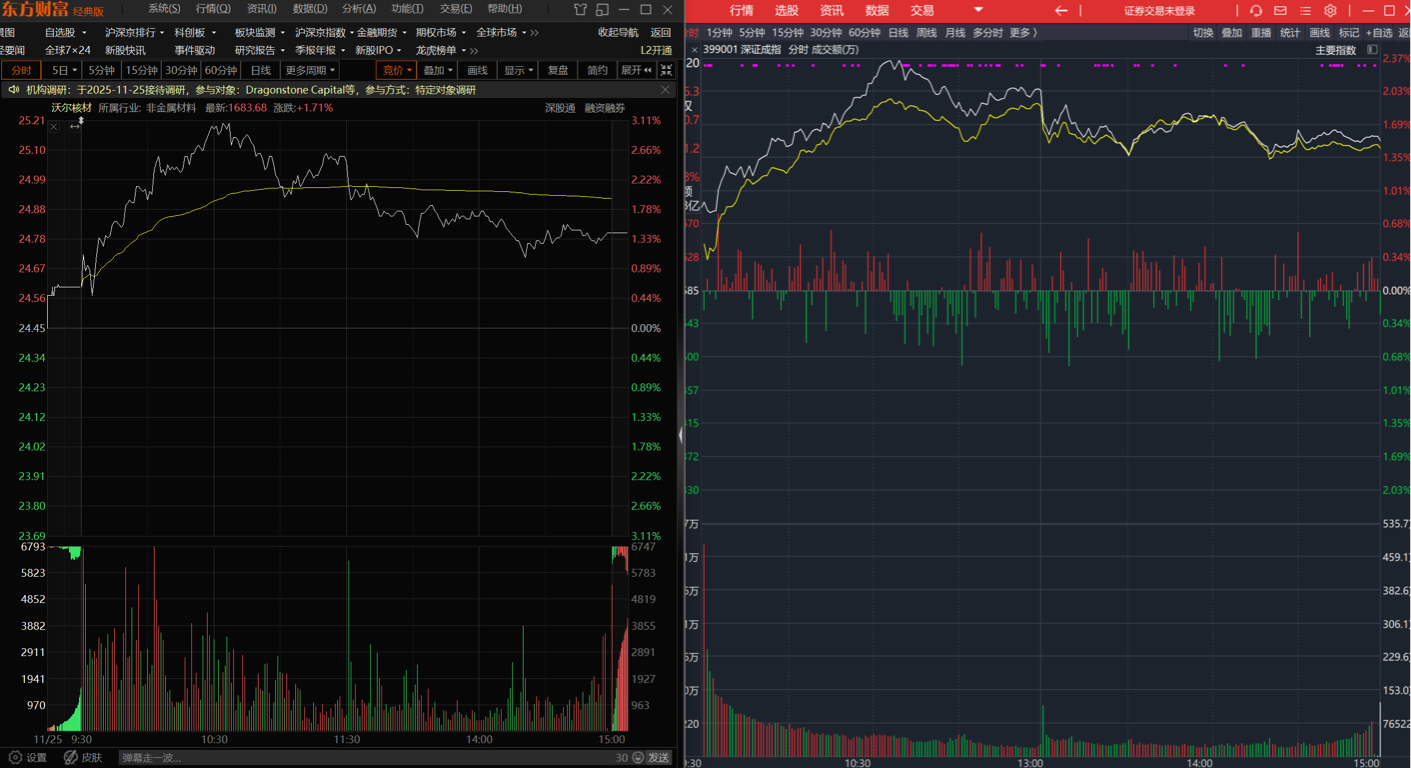Open 帮助(H) menu

(505, 9)
